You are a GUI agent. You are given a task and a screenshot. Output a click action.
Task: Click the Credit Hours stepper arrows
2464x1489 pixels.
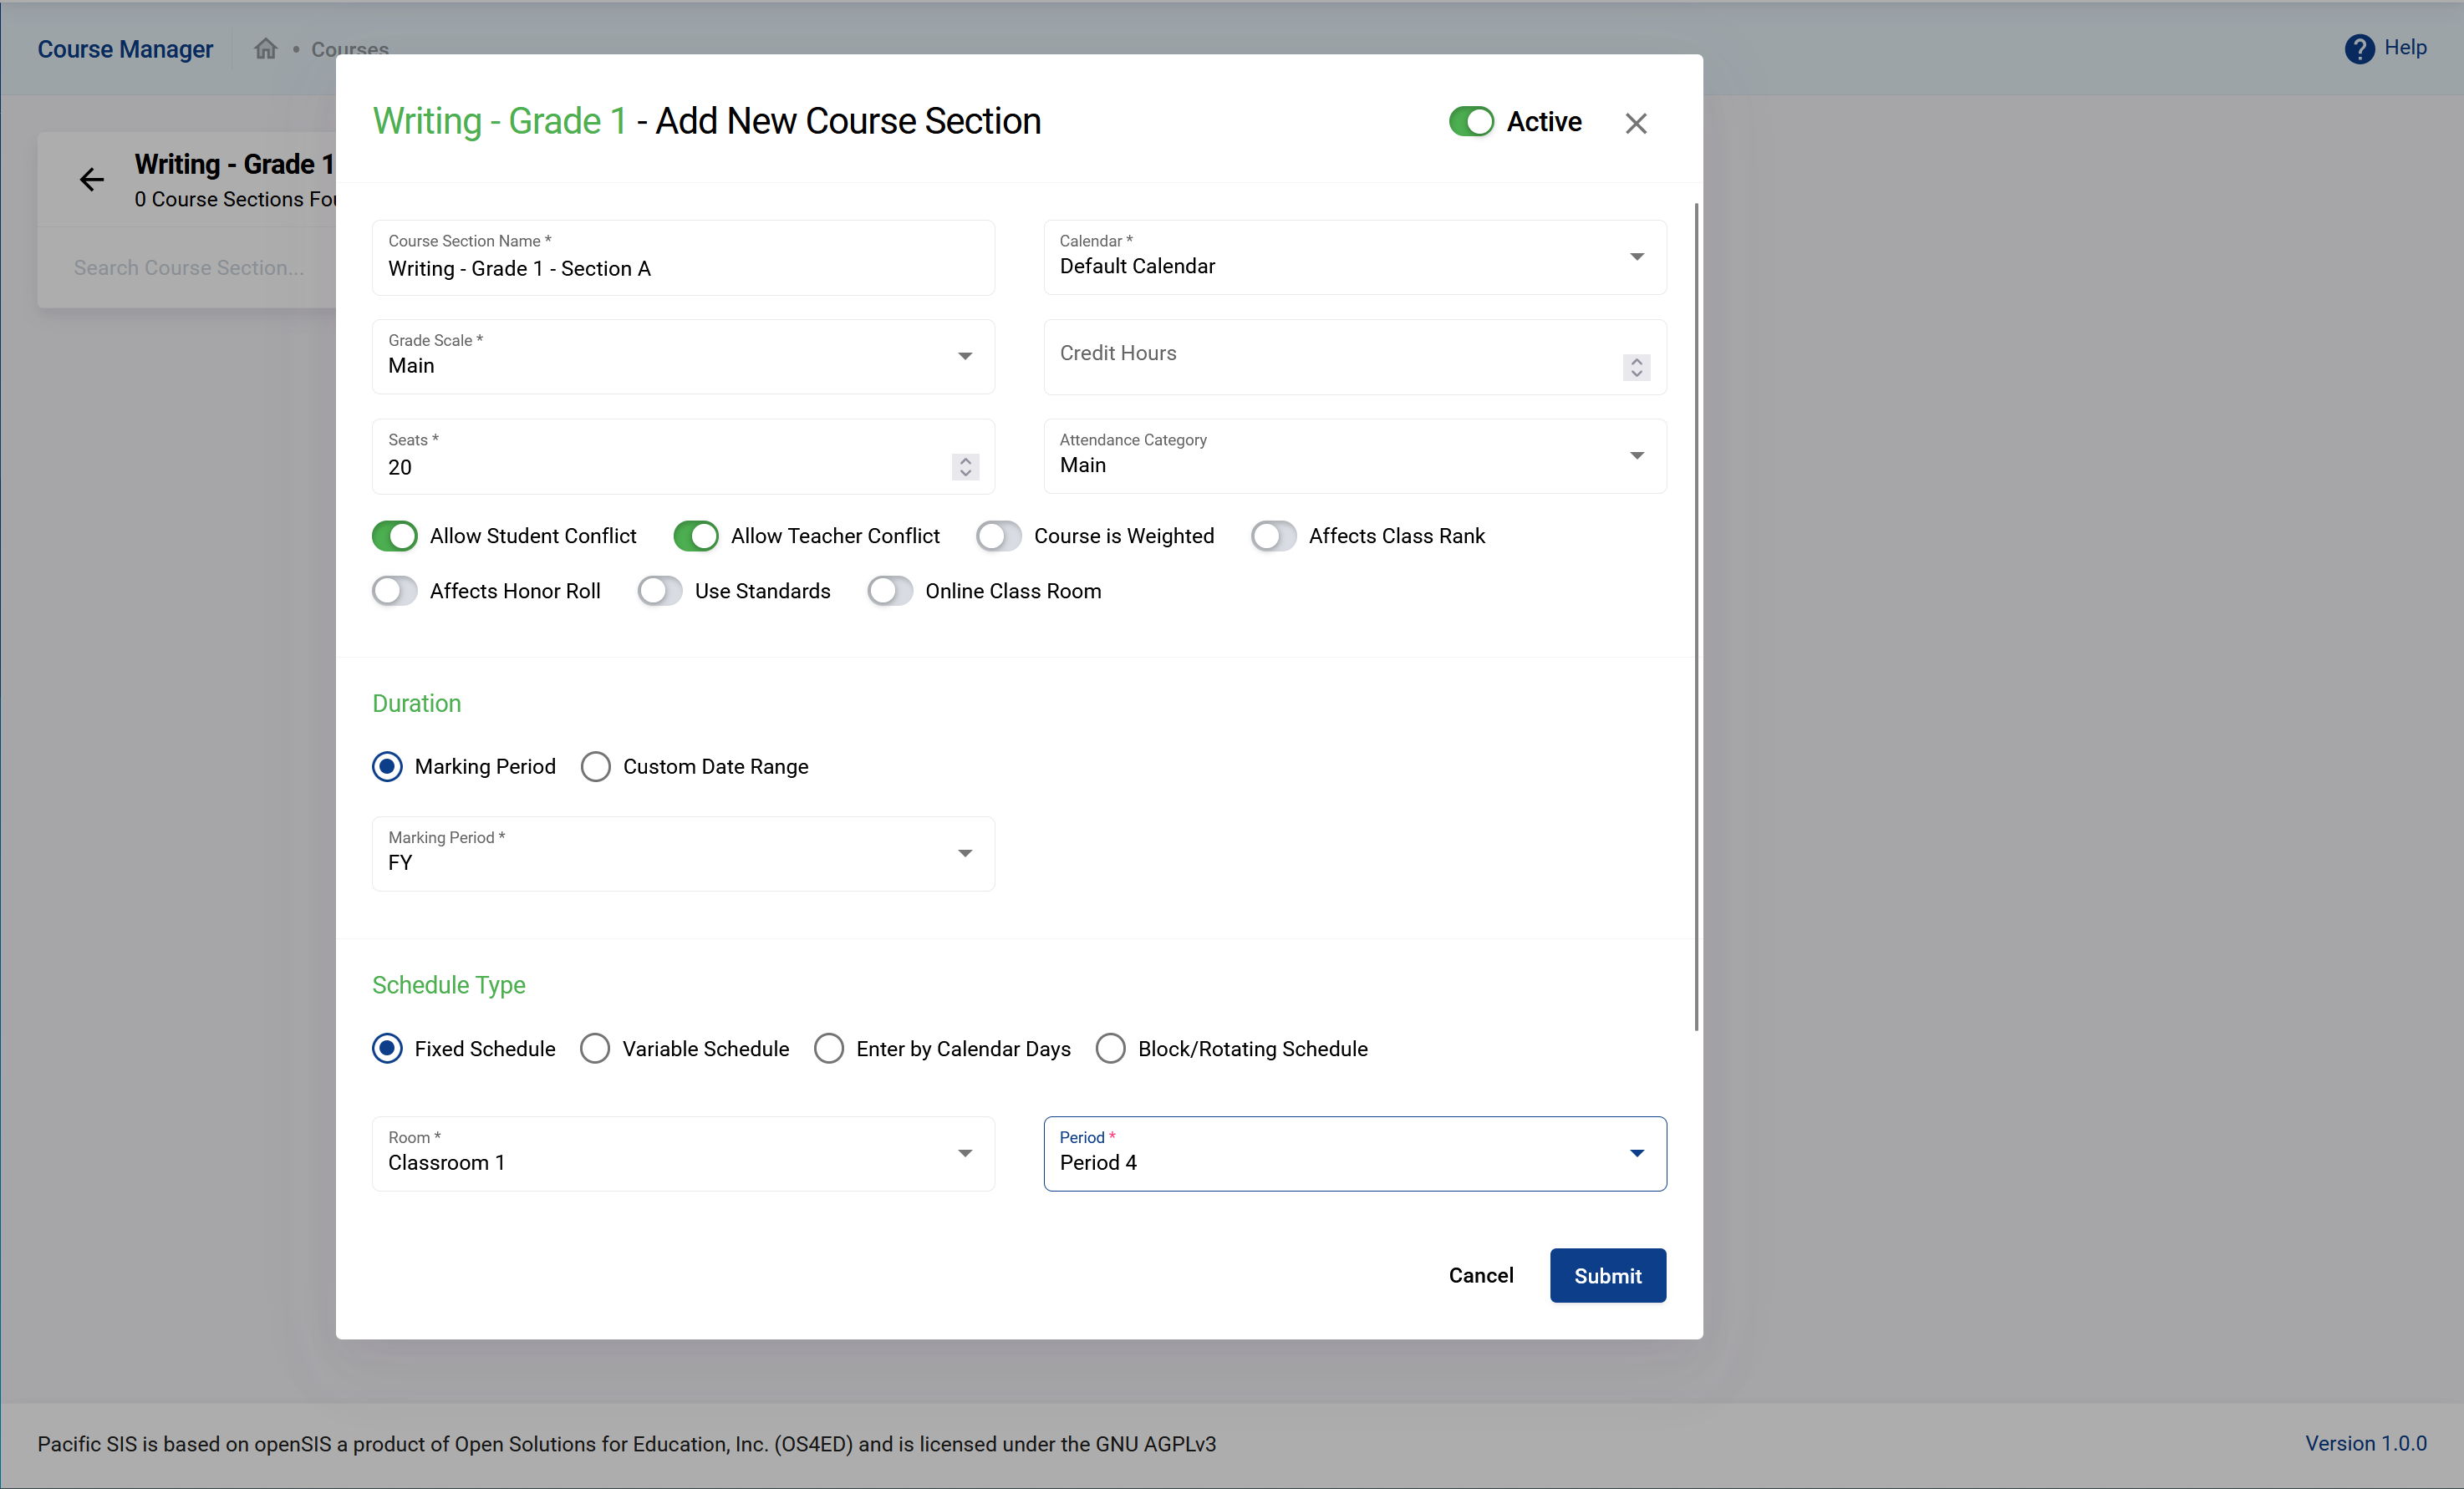coord(1636,367)
